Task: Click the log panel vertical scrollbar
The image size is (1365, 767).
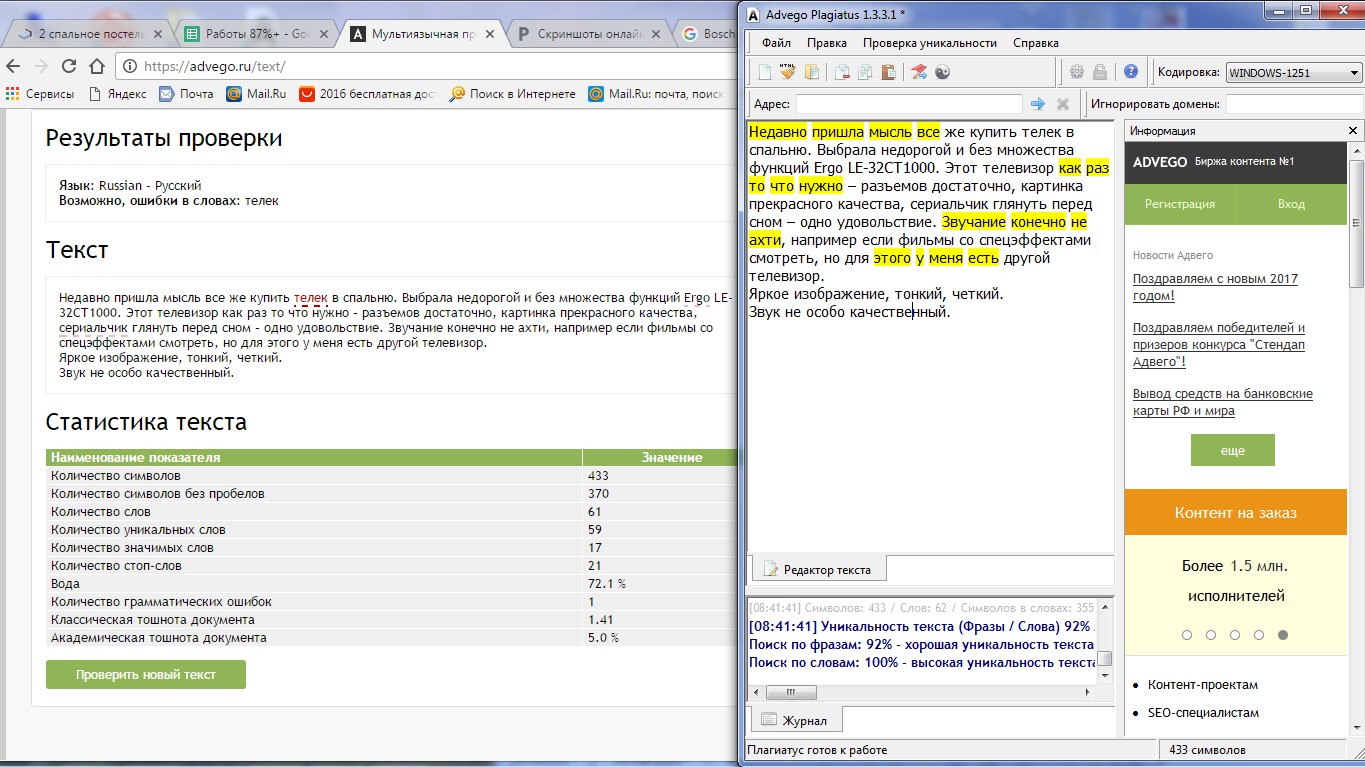Action: (x=1105, y=640)
